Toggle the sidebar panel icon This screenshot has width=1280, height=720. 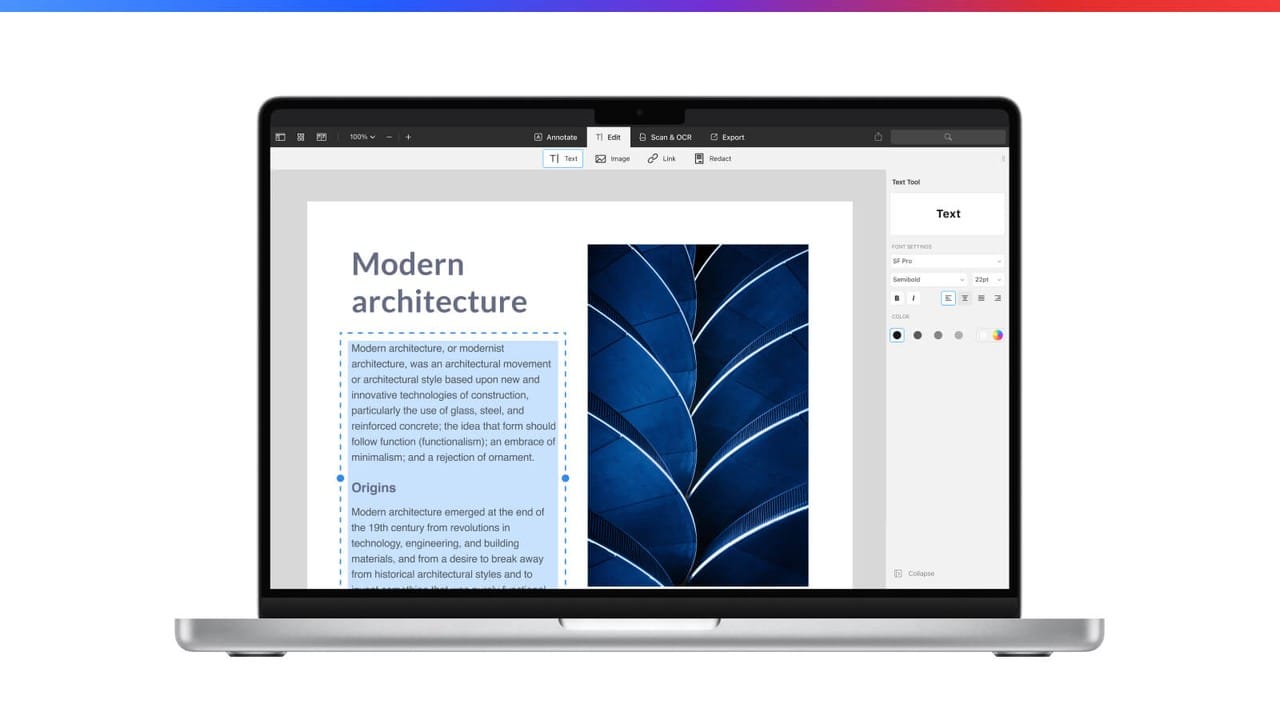pyautogui.click(x=281, y=136)
